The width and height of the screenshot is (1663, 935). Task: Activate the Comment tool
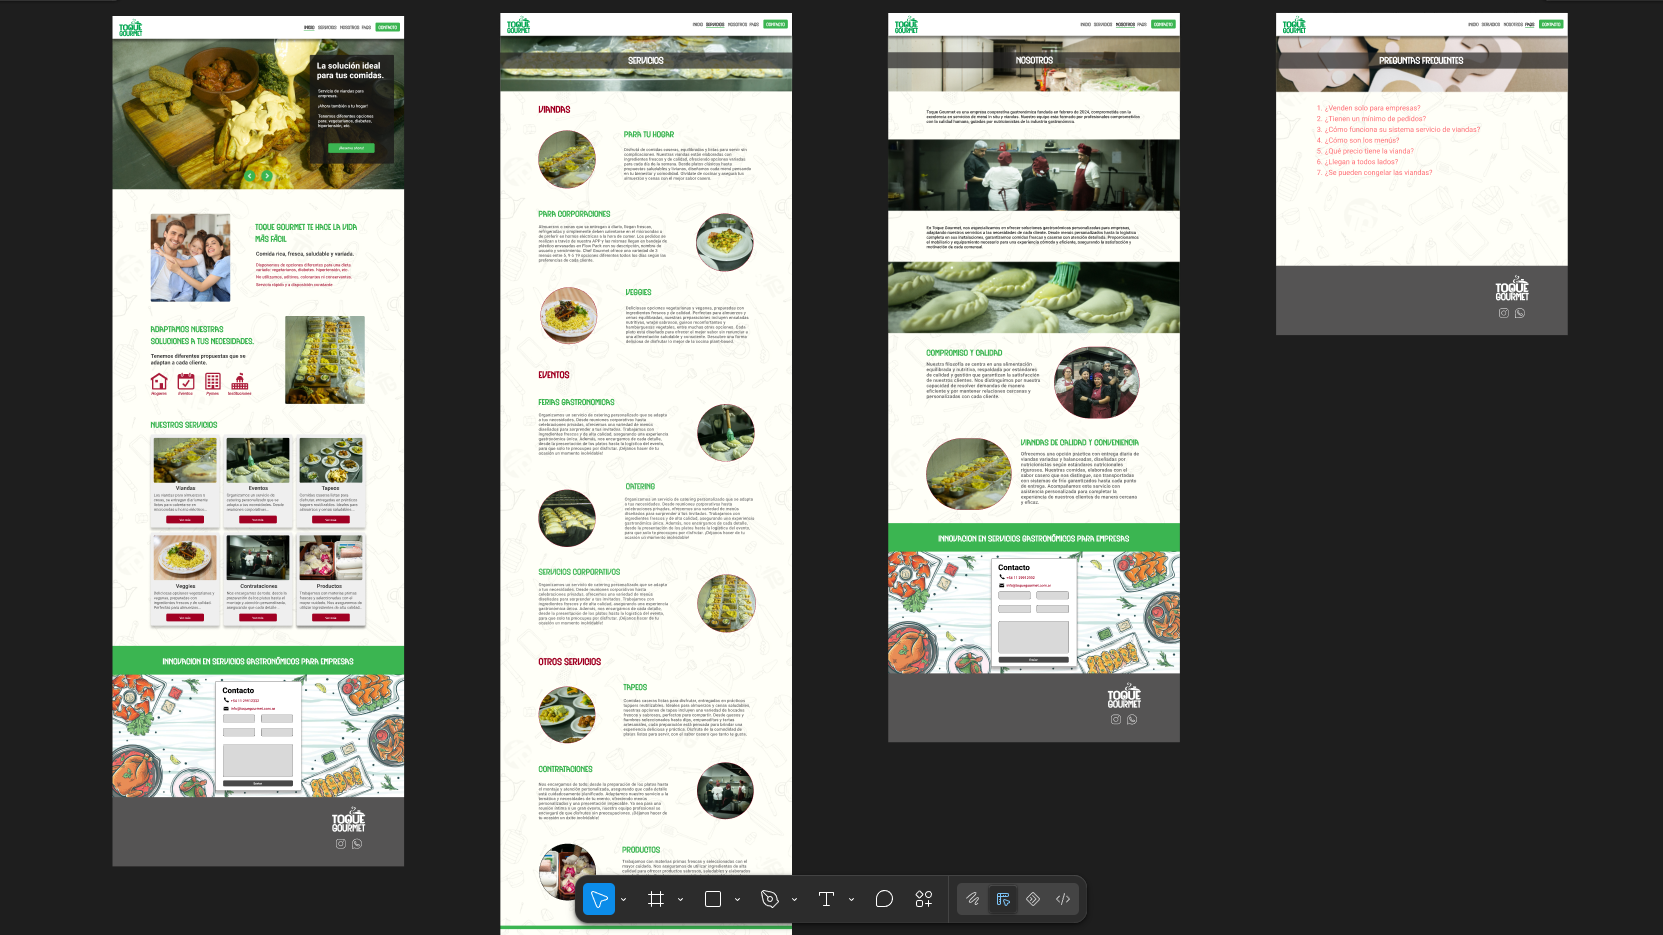[884, 899]
